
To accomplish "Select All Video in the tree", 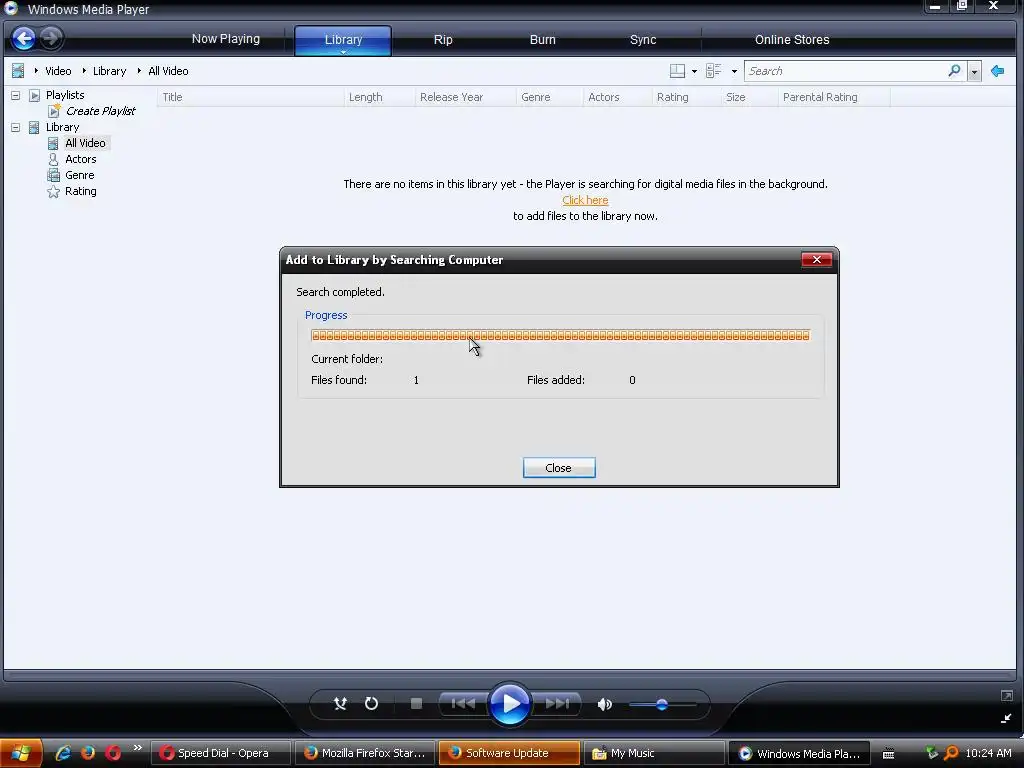I will [x=85, y=143].
